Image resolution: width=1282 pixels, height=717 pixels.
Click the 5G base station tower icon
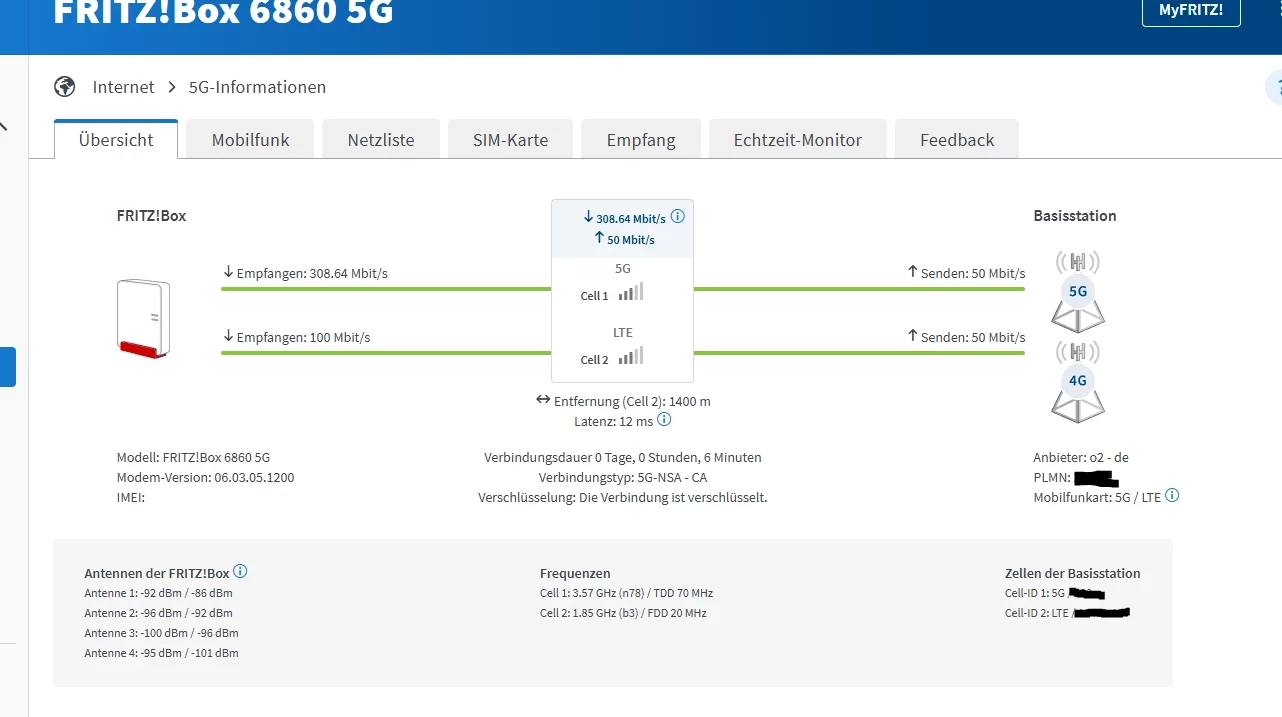coord(1078,292)
